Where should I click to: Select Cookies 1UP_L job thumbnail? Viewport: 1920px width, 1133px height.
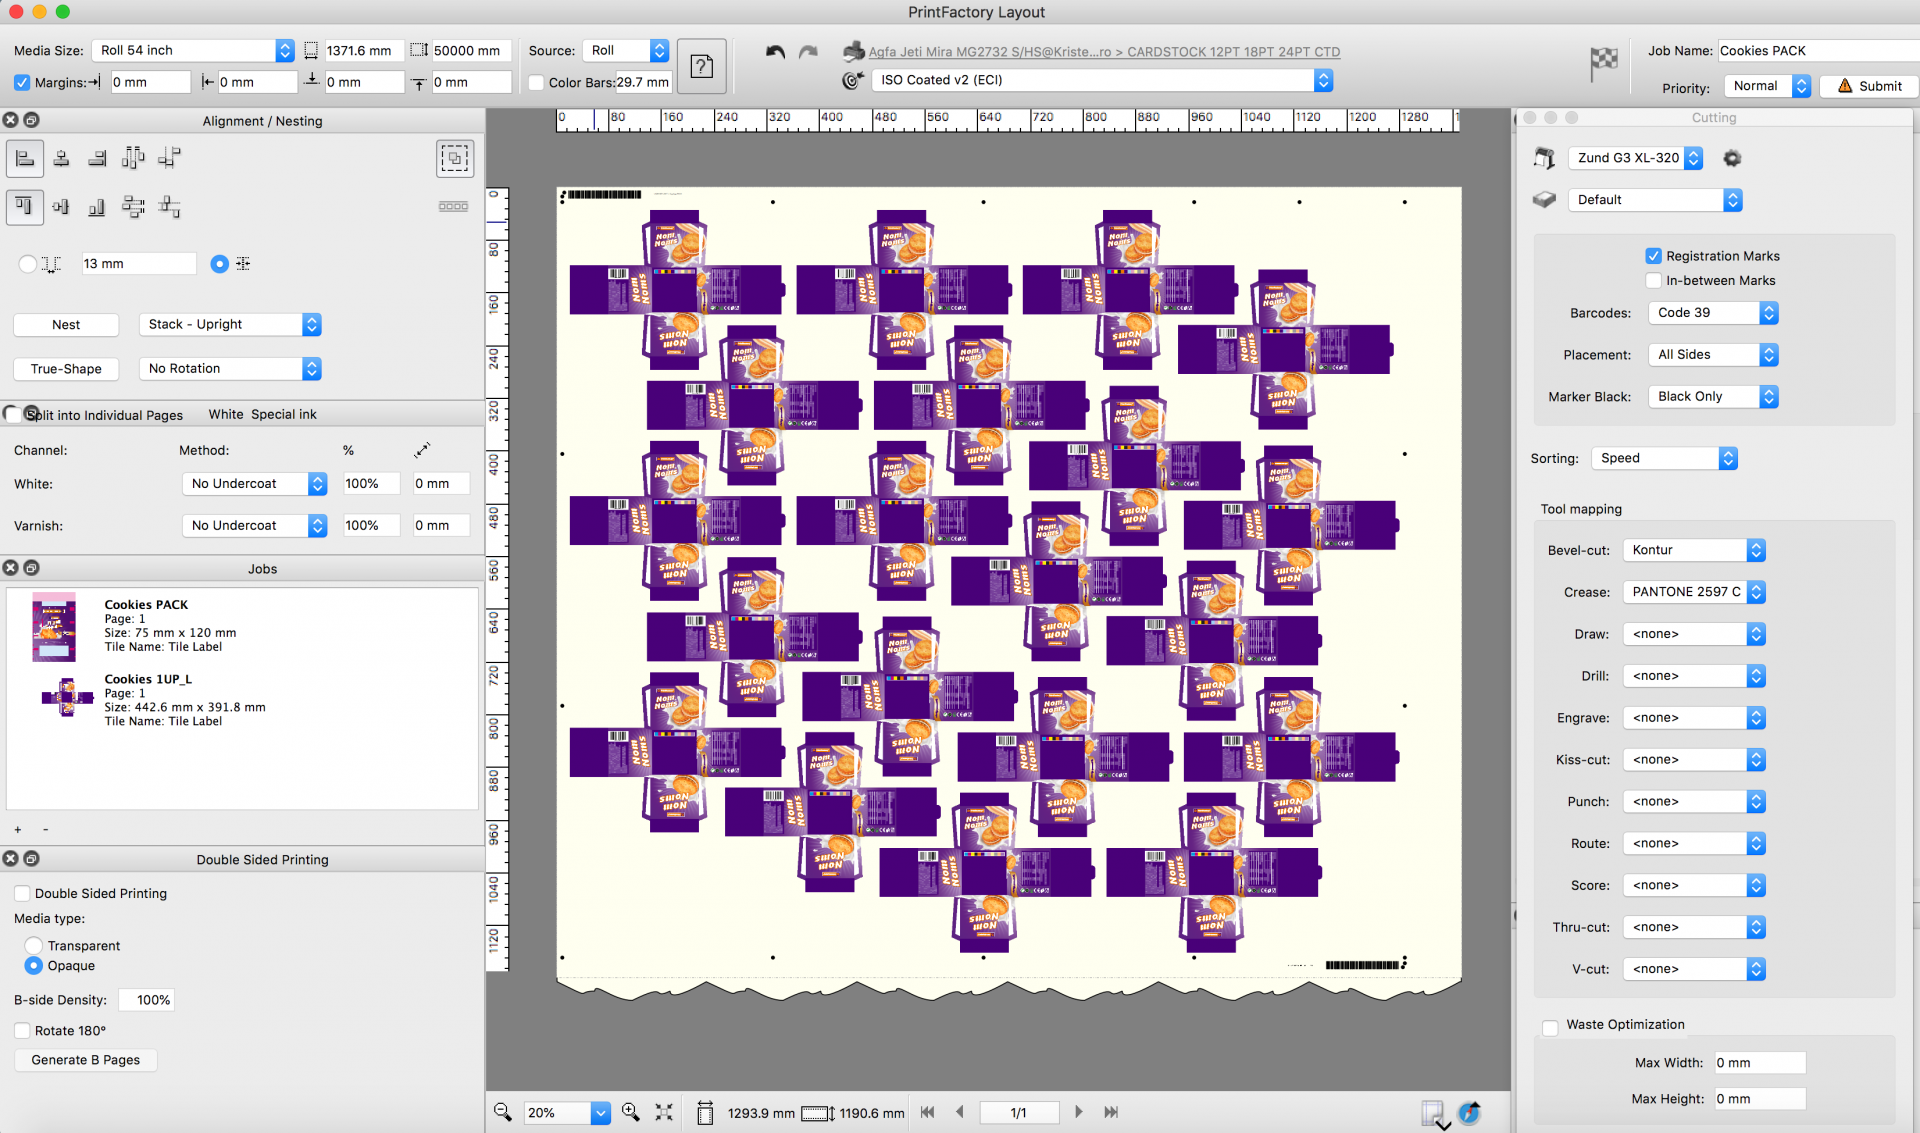point(66,697)
